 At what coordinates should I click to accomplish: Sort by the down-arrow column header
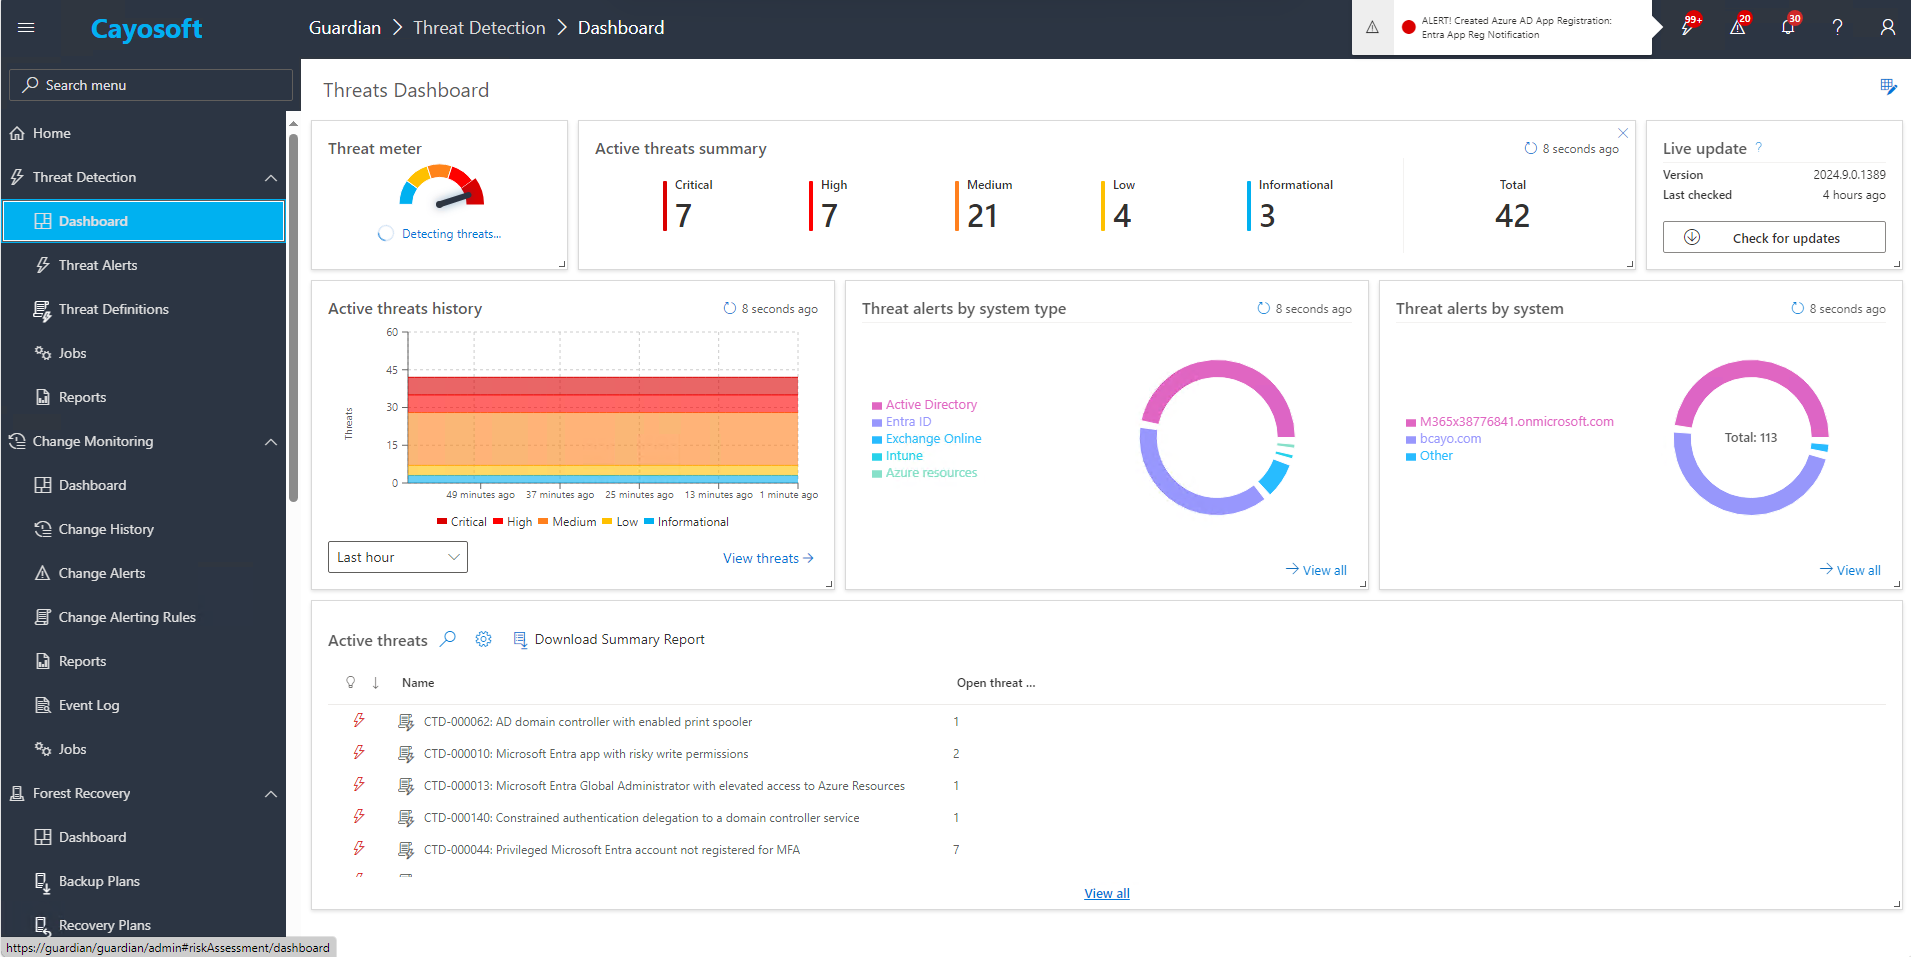point(376,682)
